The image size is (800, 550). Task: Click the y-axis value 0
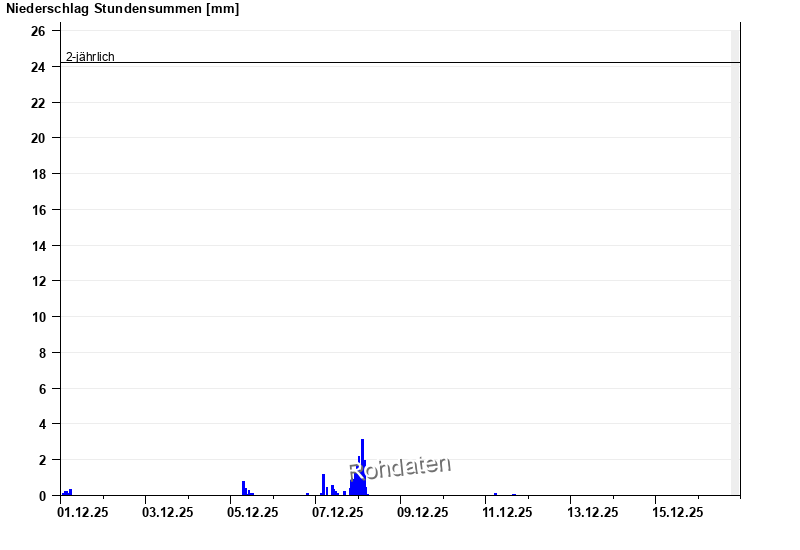[42, 496]
